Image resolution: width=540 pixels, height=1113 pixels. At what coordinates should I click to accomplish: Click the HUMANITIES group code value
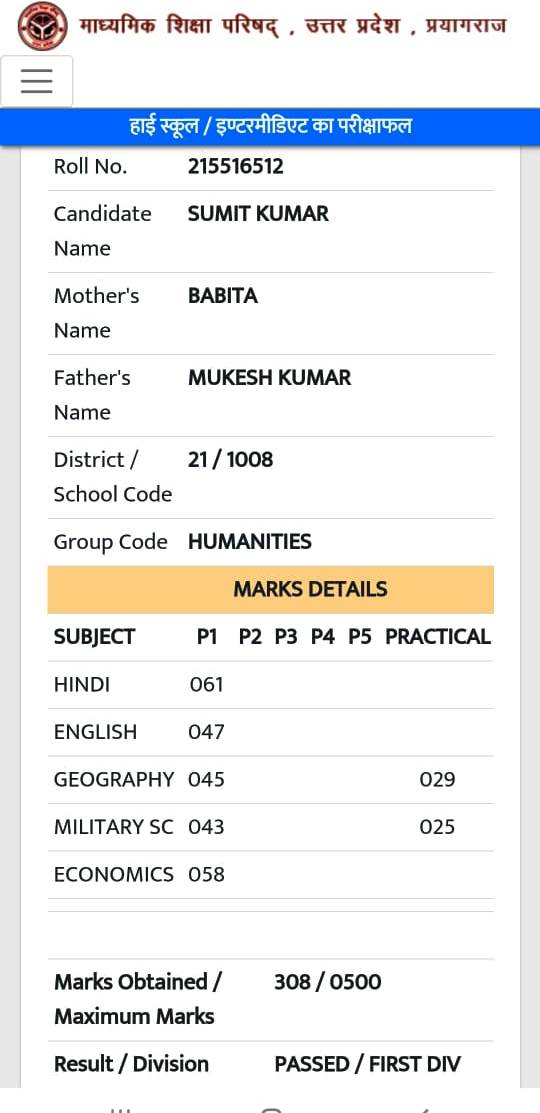pyautogui.click(x=250, y=542)
